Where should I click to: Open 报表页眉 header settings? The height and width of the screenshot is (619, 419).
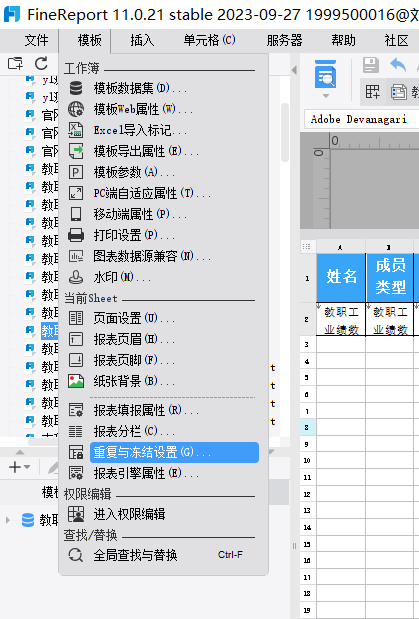pos(134,339)
